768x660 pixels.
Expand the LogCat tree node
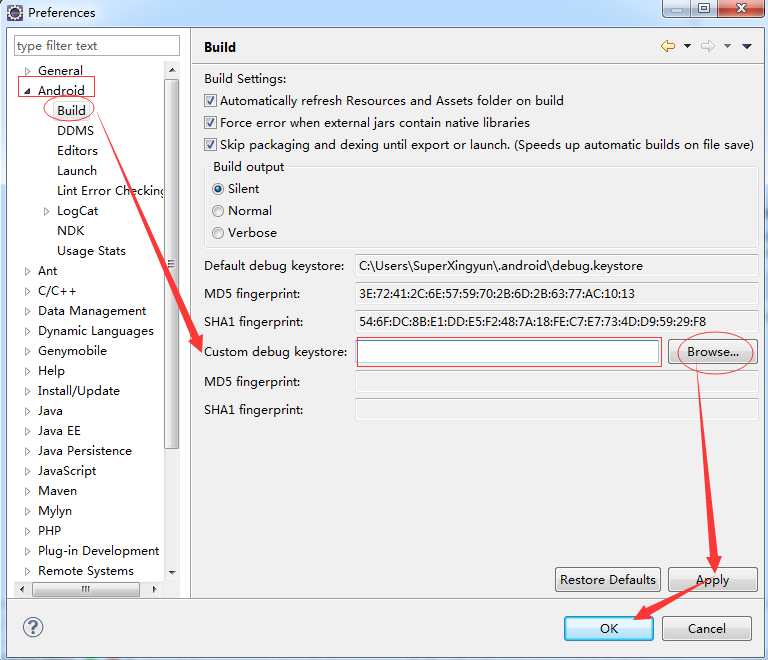point(46,211)
